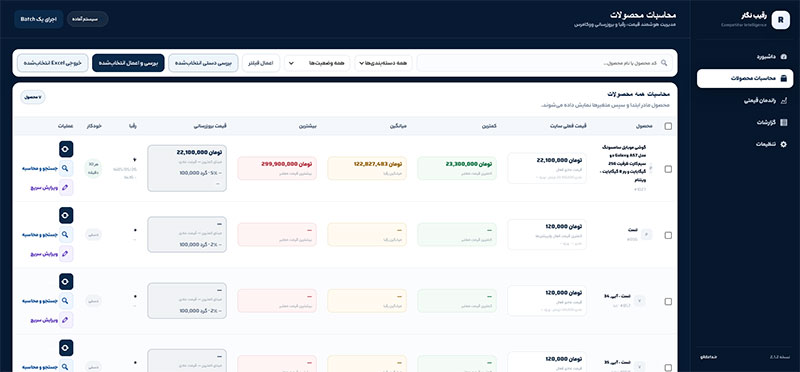Click the pencil edit icon in the plain تست row
The image size is (800, 372).
pyautogui.click(x=66, y=254)
